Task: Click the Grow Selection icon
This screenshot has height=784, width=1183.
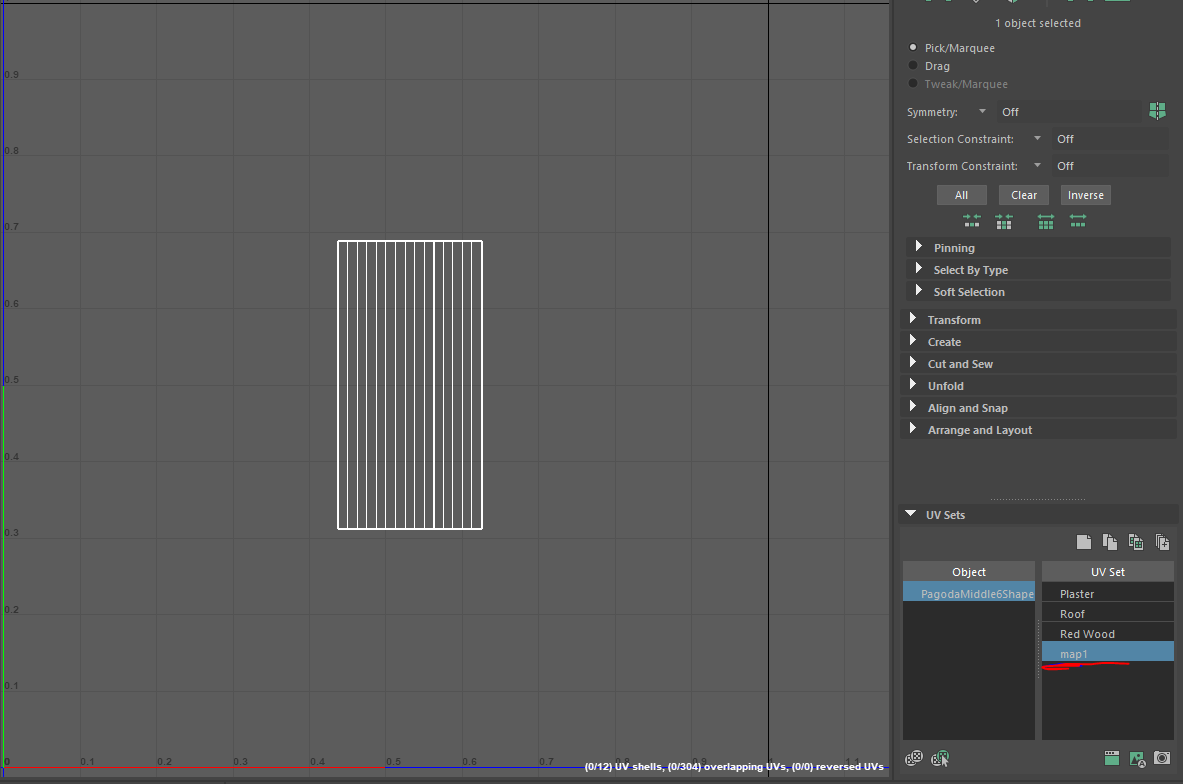Action: coord(1078,221)
